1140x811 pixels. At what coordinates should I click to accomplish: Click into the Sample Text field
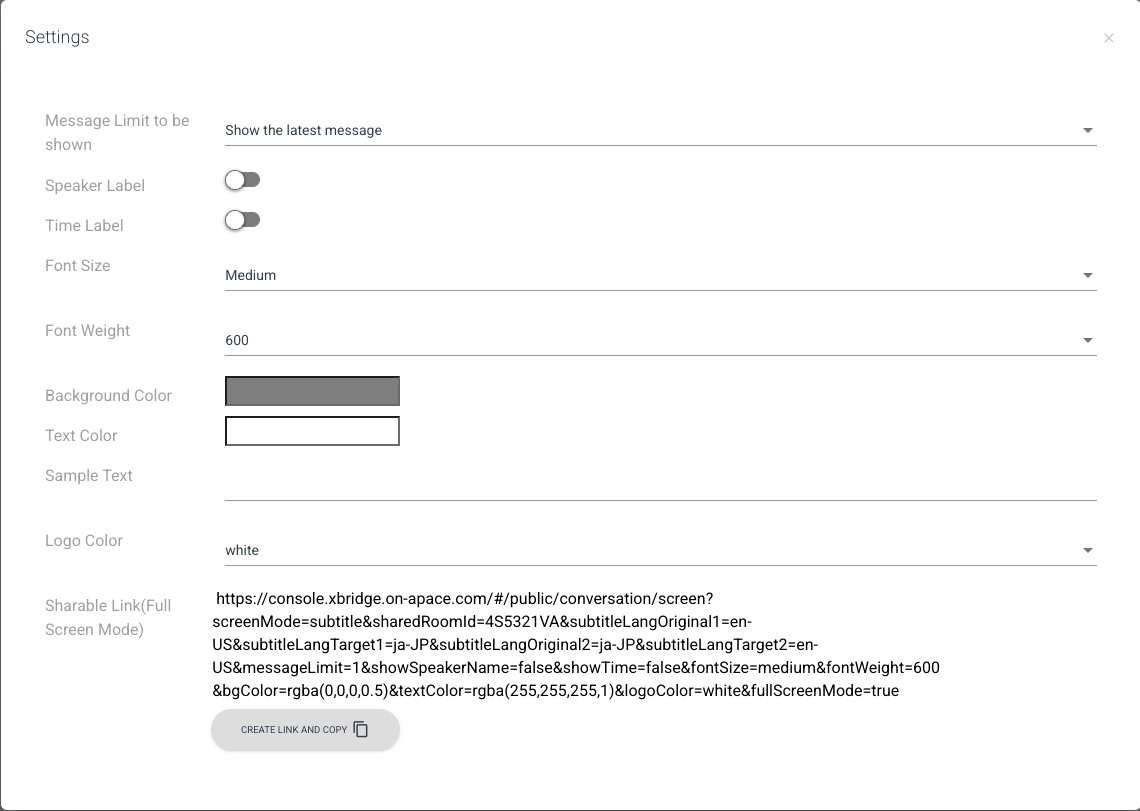coord(660,480)
